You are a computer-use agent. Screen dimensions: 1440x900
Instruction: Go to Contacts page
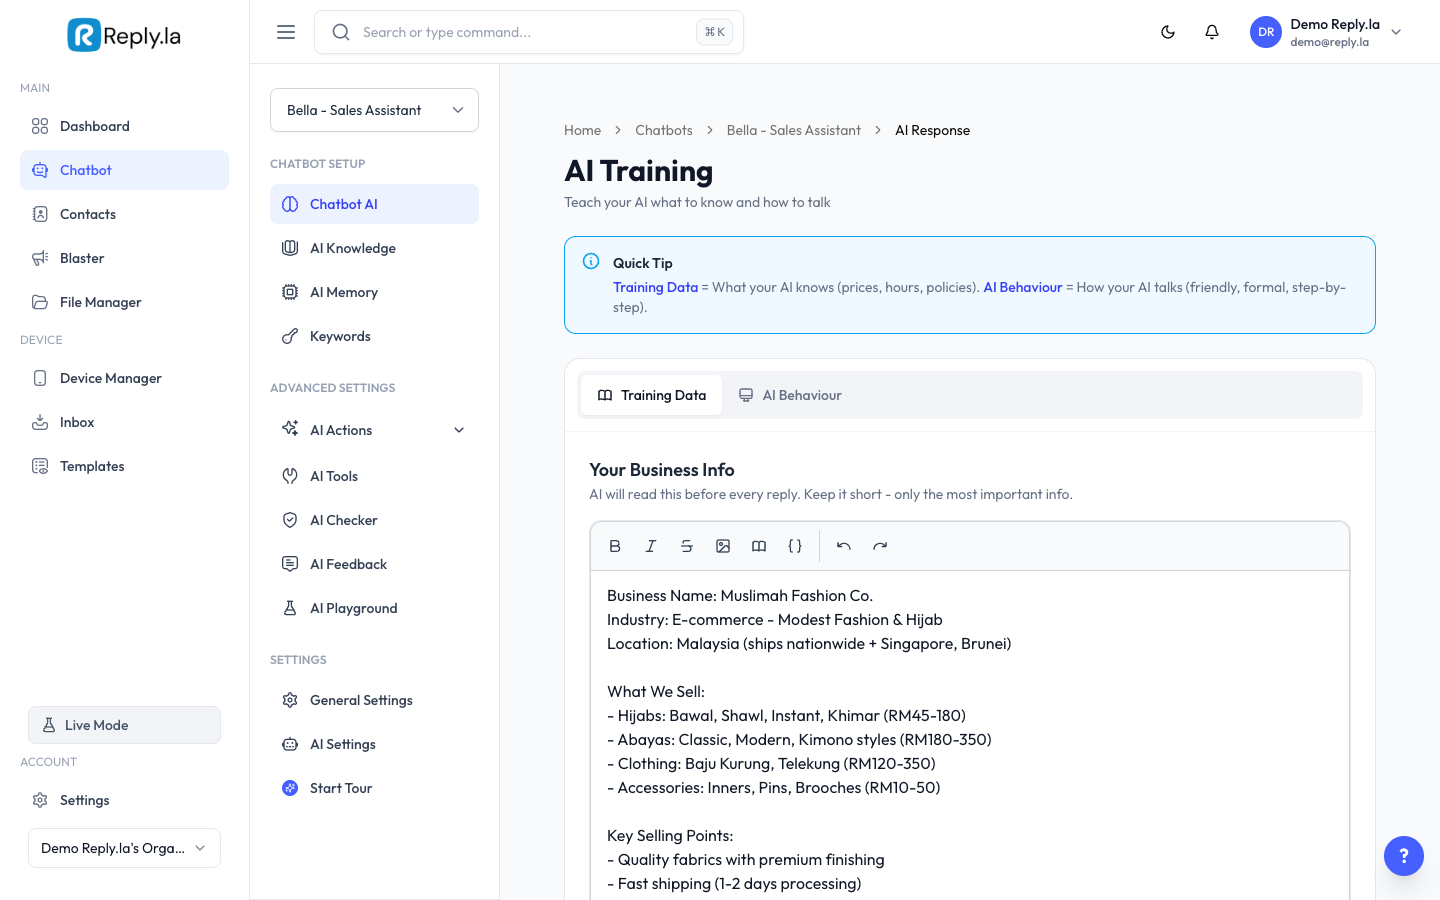(124, 214)
